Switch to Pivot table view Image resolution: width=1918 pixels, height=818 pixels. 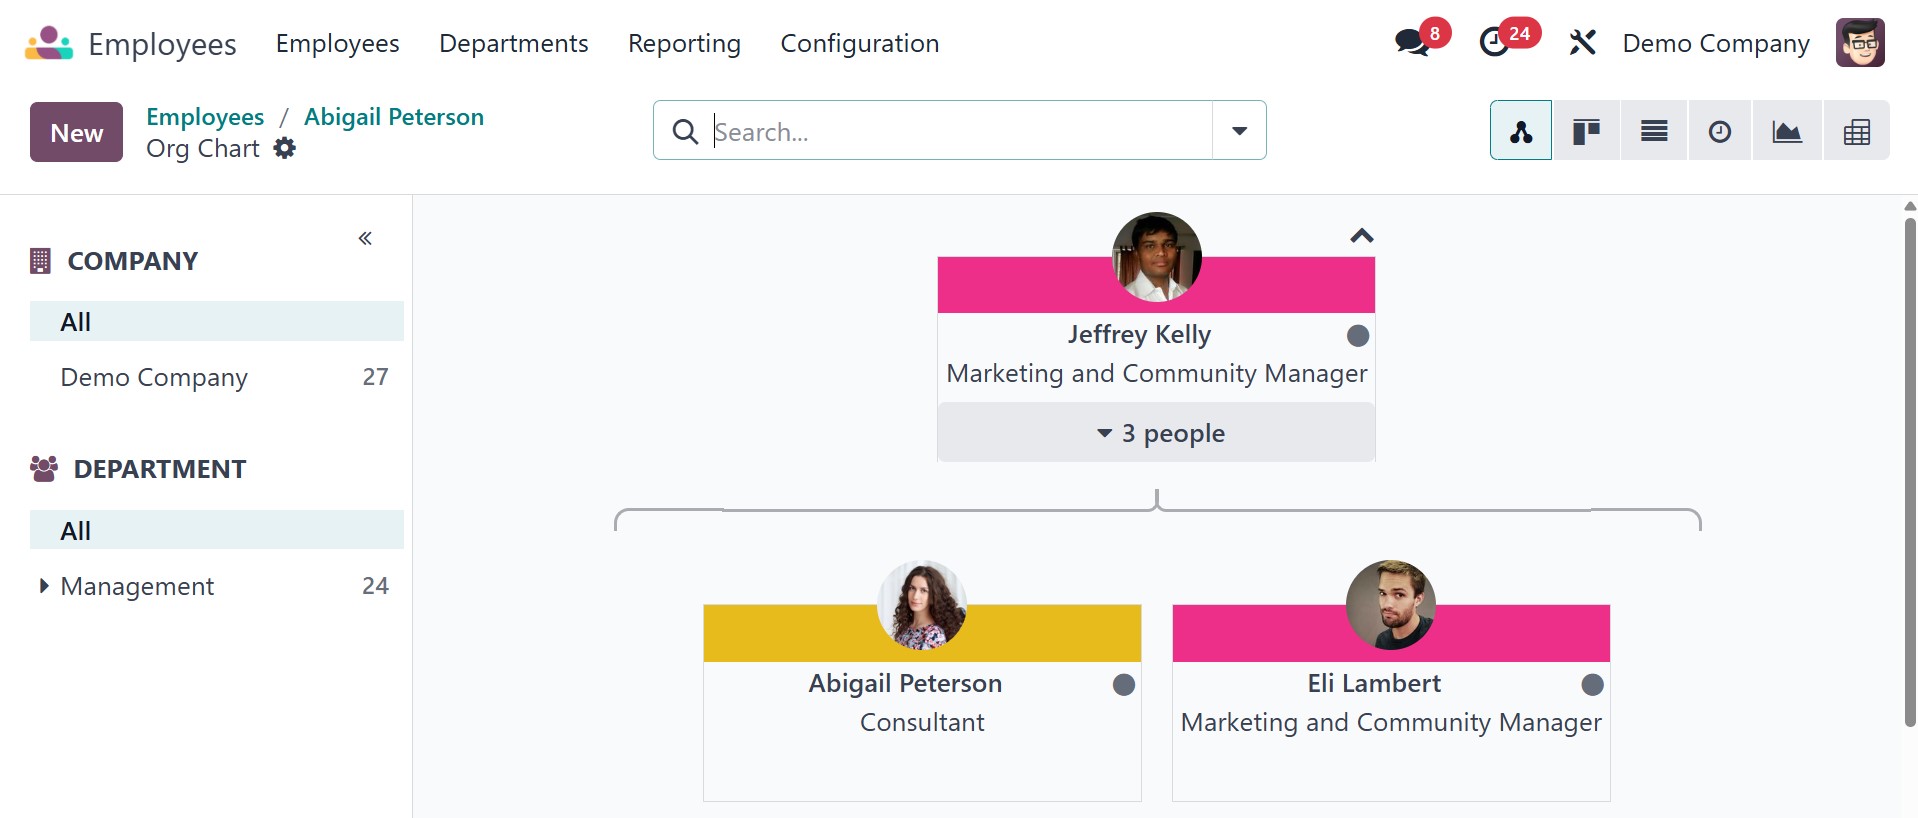pyautogui.click(x=1856, y=131)
